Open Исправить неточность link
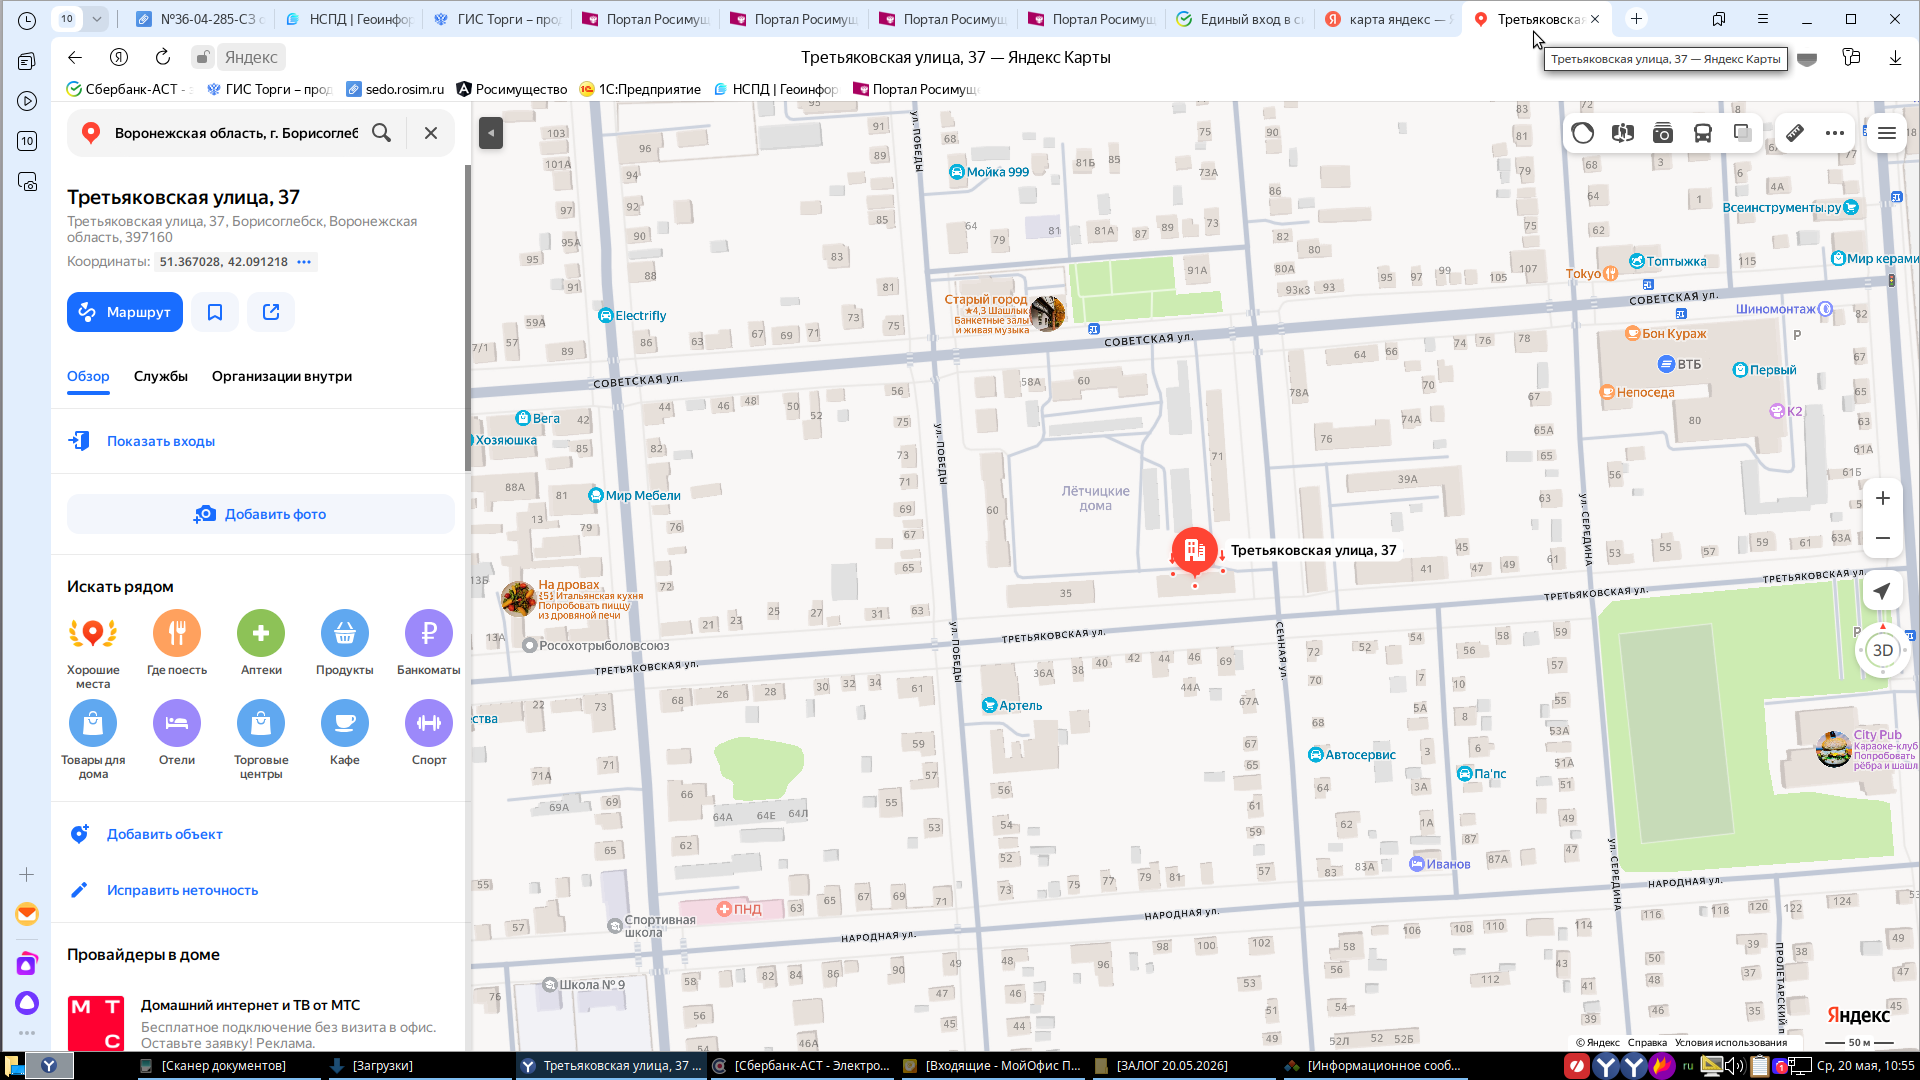This screenshot has height=1080, width=1920. click(x=182, y=890)
